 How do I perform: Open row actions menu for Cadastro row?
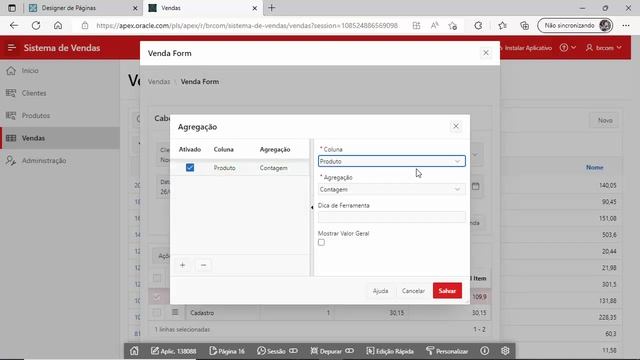[175, 313]
